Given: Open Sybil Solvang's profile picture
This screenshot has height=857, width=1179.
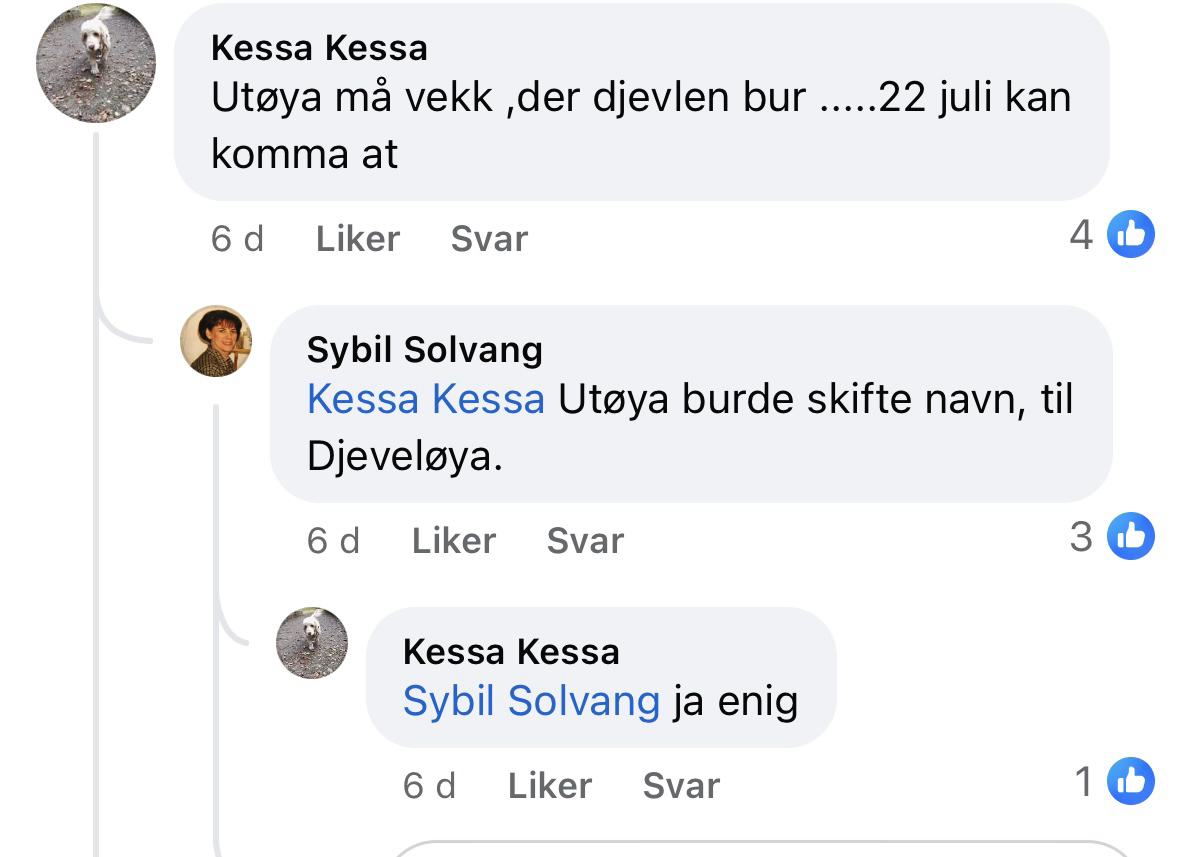Looking at the screenshot, I should (x=216, y=341).
